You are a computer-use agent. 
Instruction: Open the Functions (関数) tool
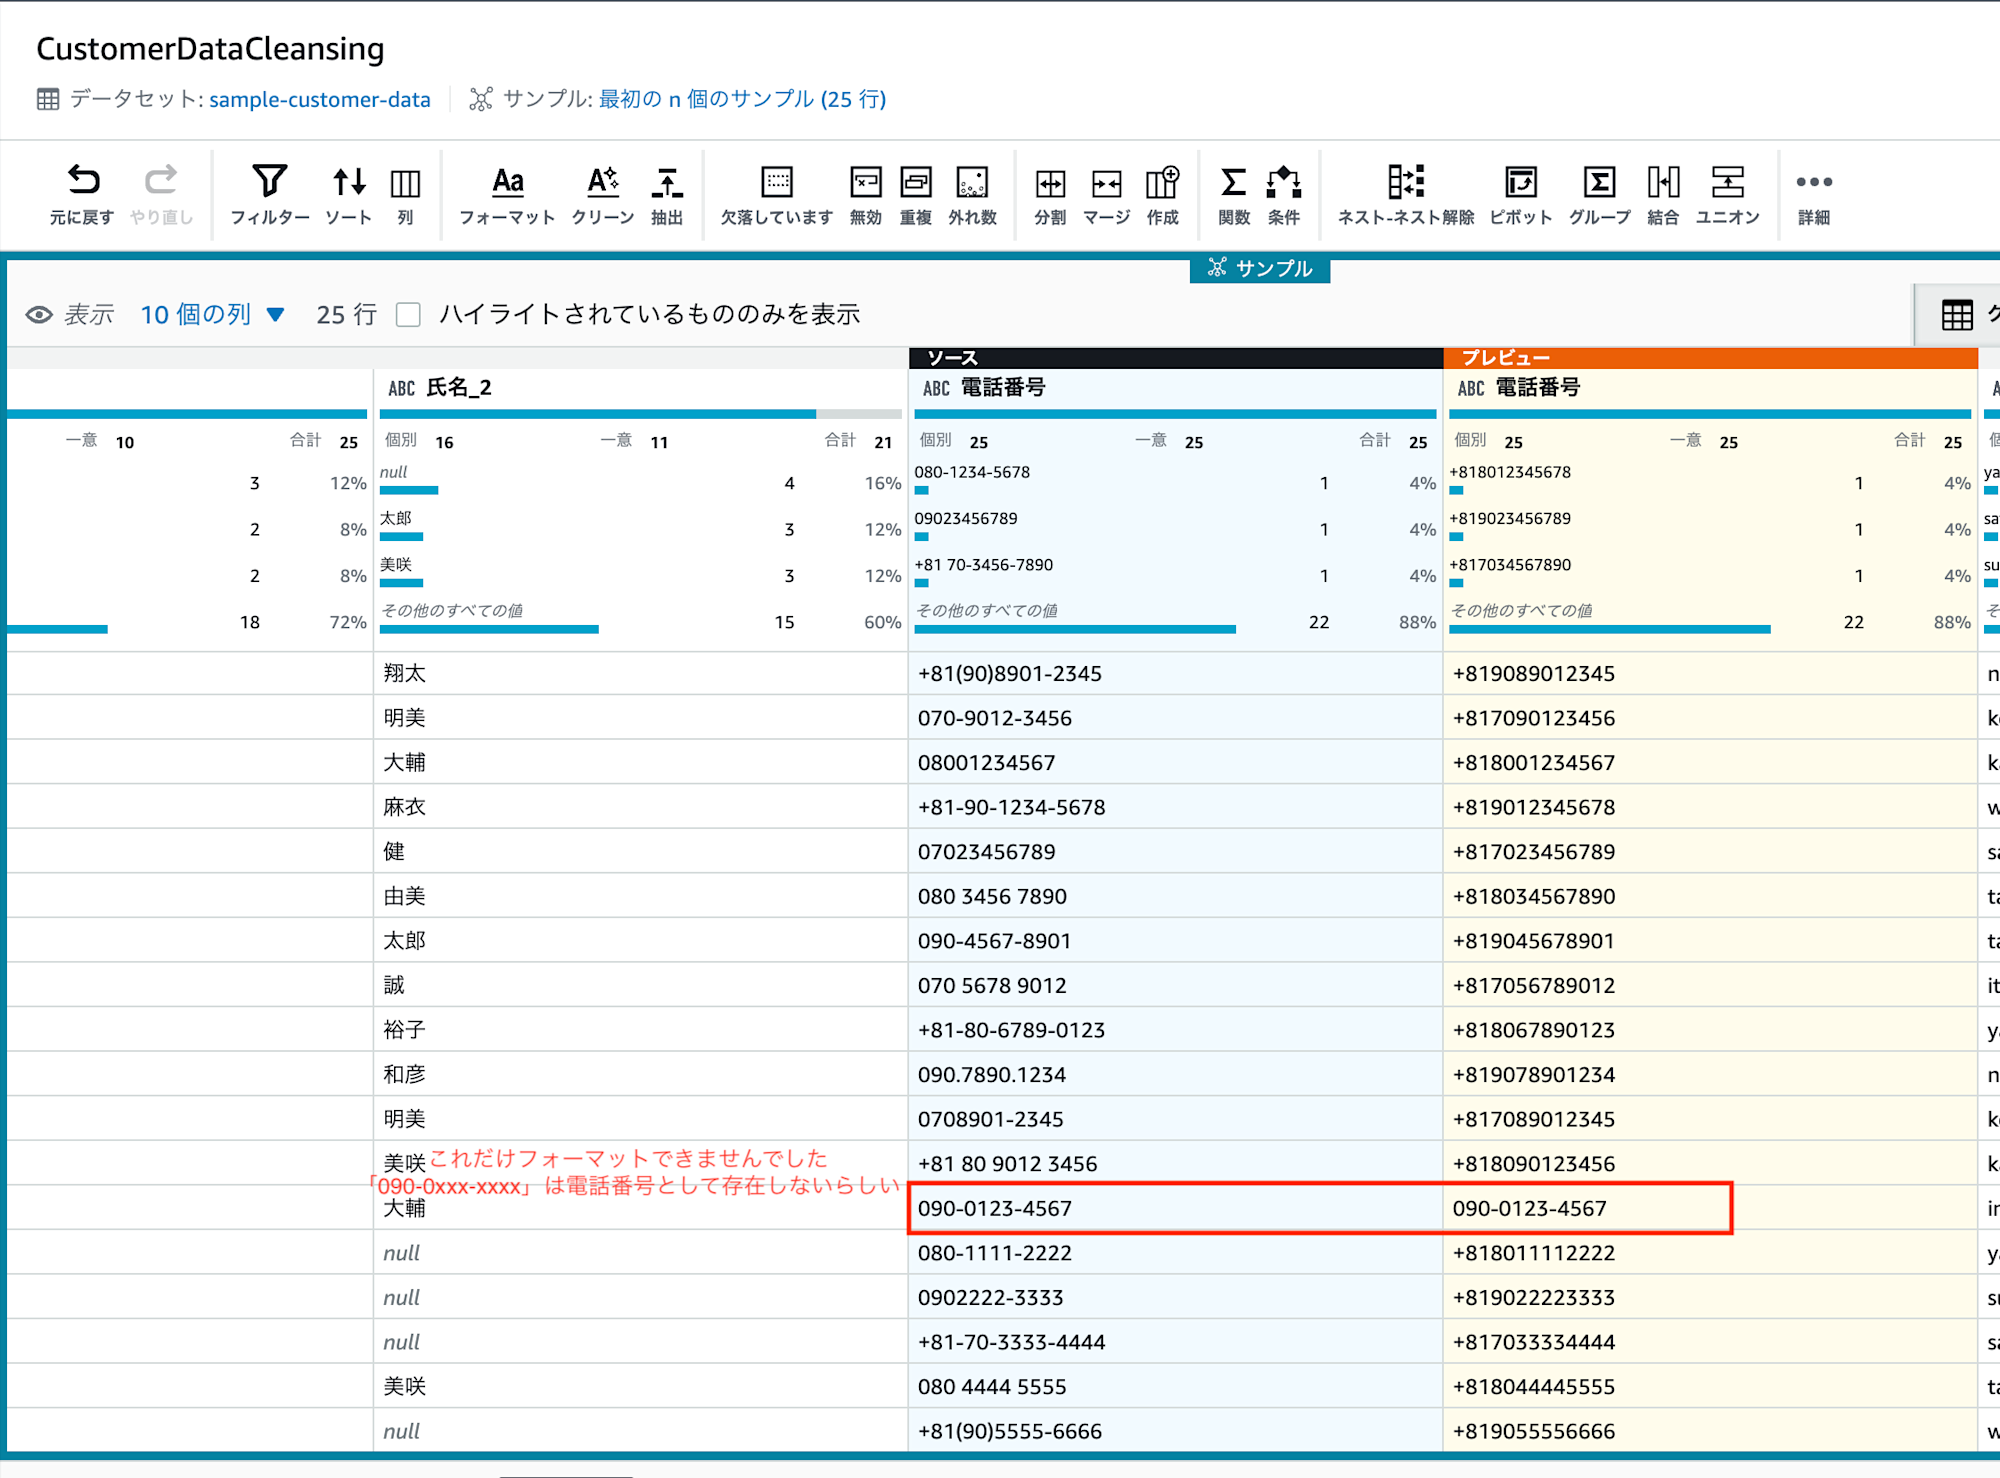coord(1234,194)
